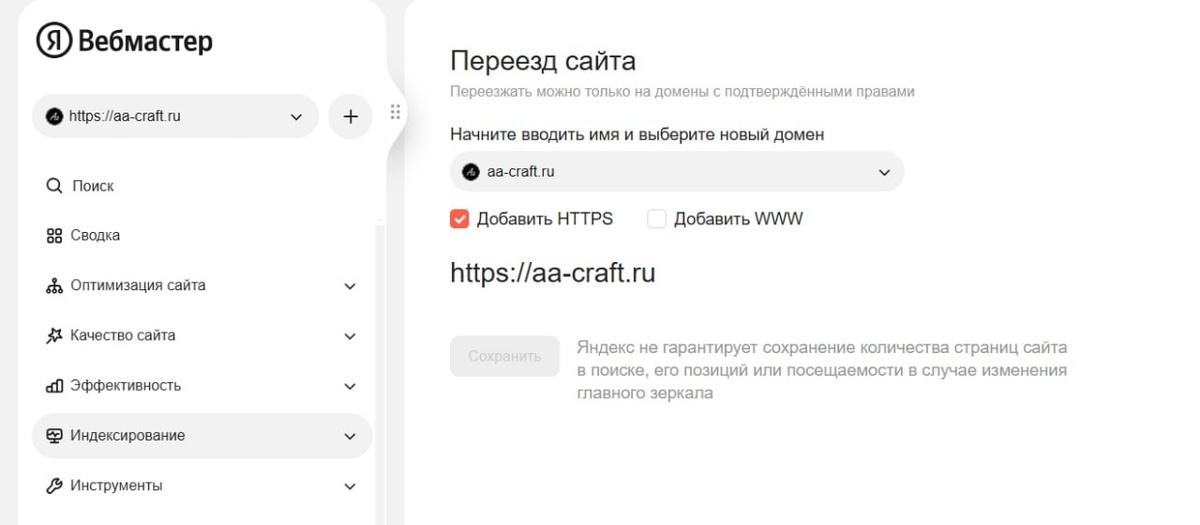Click the Сводка grid icon
Image resolution: width=1200 pixels, height=525 pixels.
[x=54, y=236]
